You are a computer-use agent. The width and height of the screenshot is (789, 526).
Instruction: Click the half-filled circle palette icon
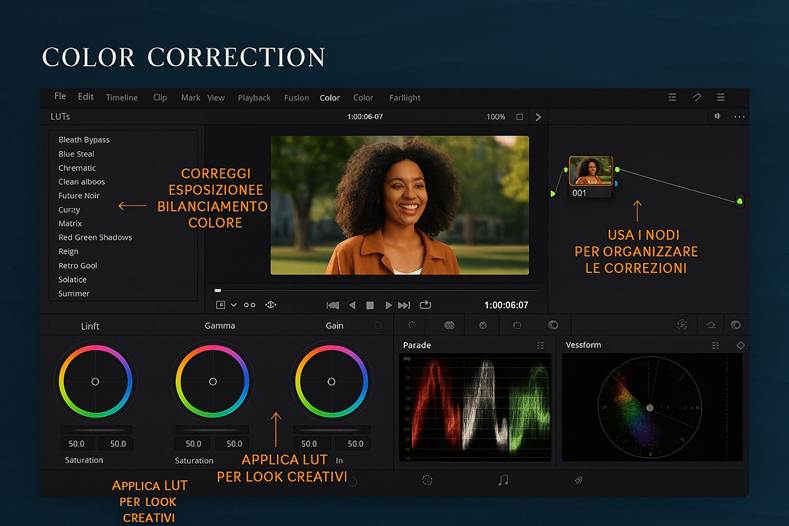(x=553, y=325)
